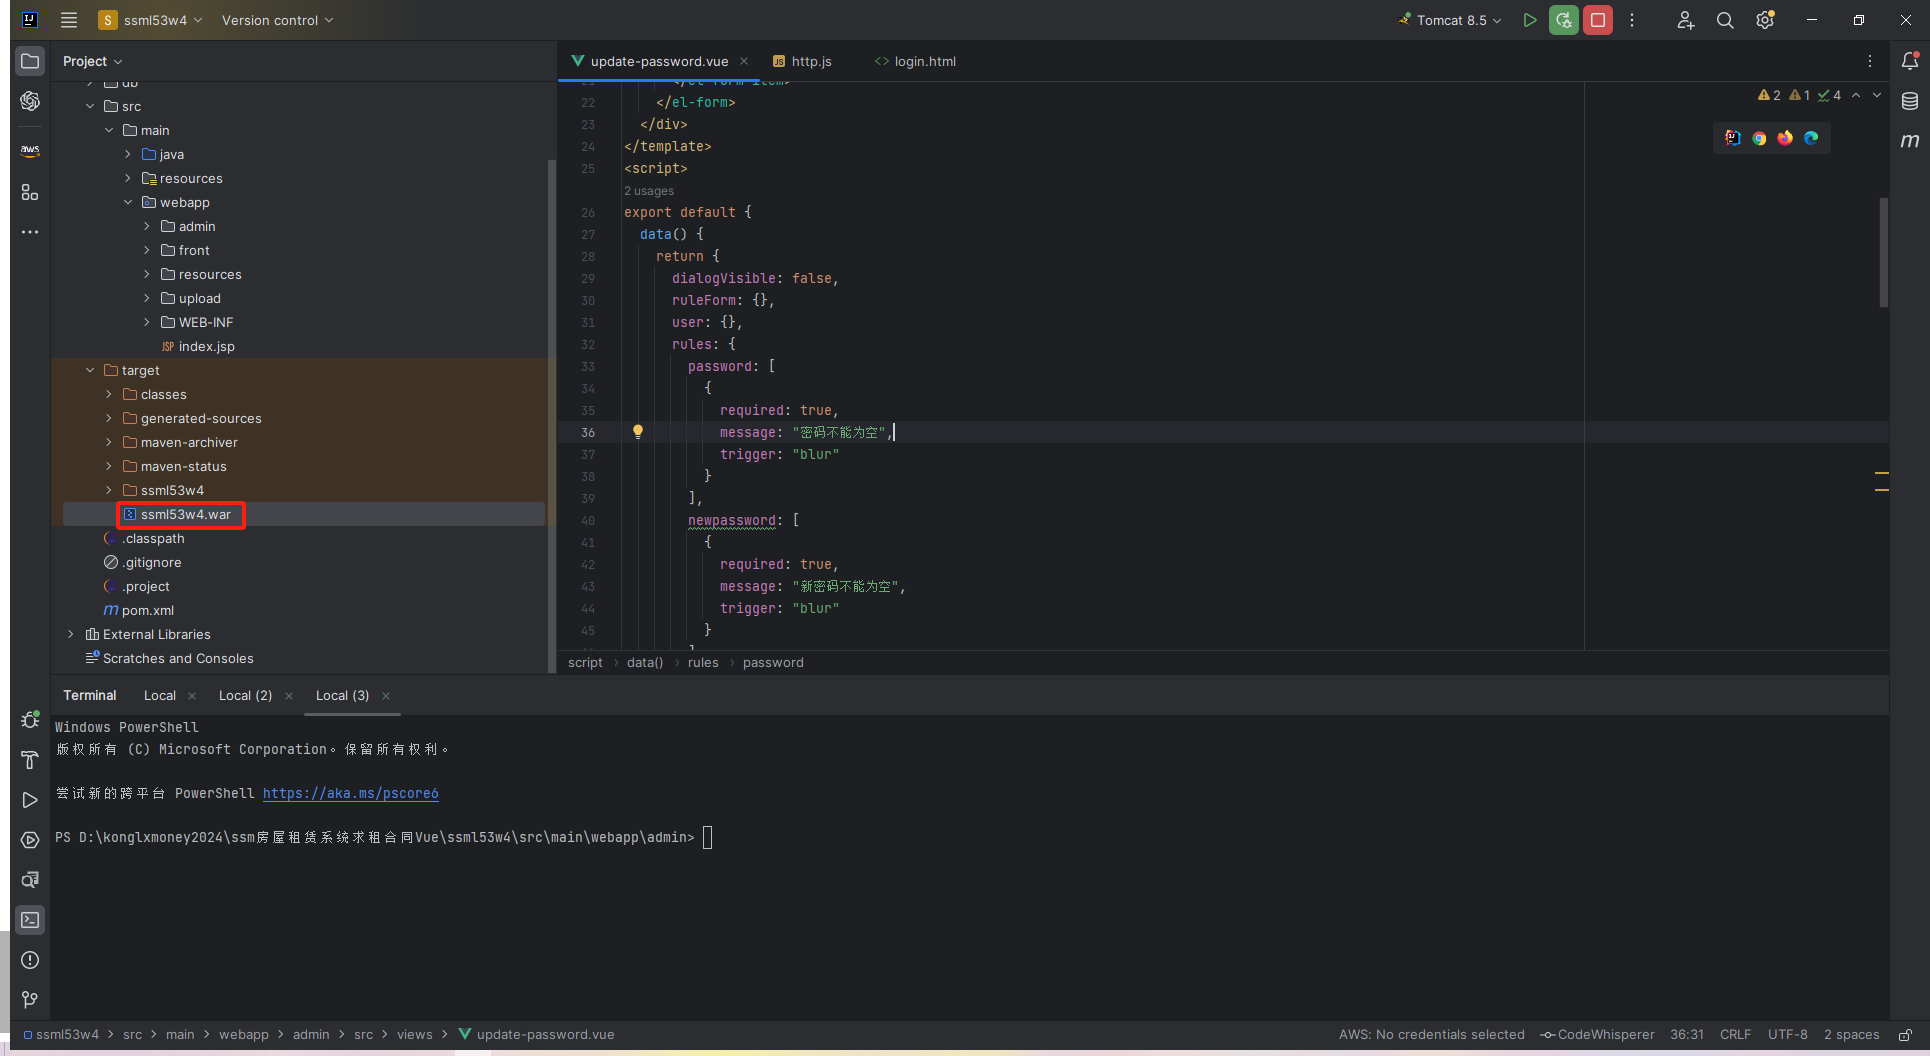Click the intention lightbulb on line 36
Image resolution: width=1930 pixels, height=1056 pixels.
[x=637, y=432]
